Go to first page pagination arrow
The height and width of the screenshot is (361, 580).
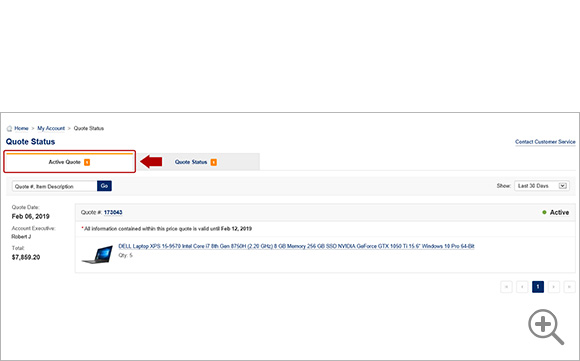[506, 287]
